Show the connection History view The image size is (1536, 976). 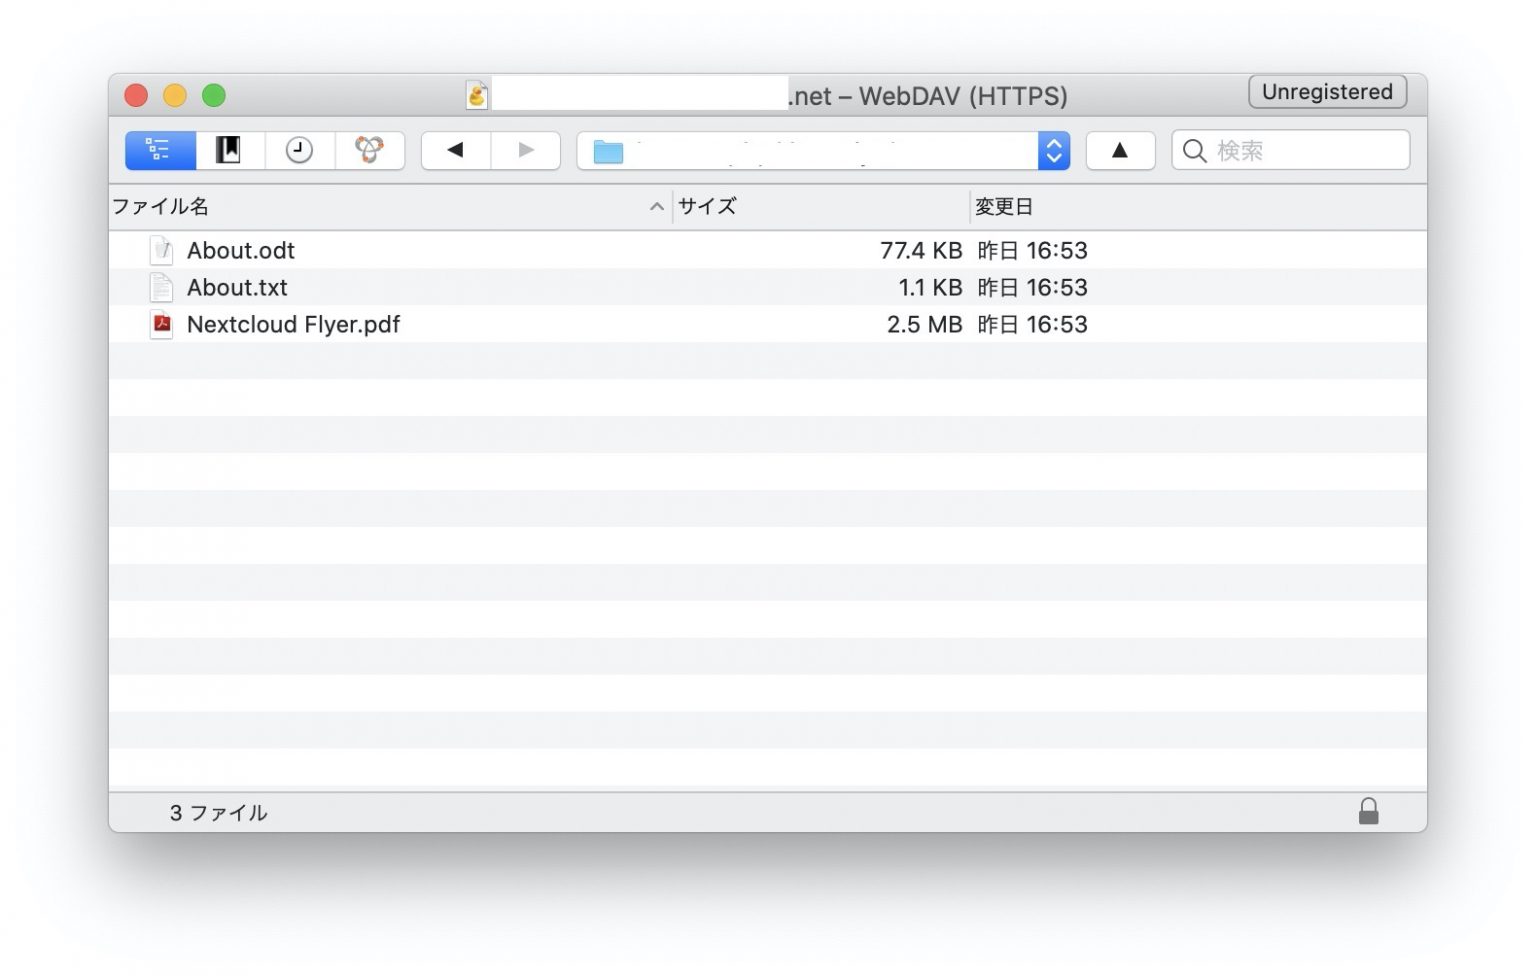(299, 151)
